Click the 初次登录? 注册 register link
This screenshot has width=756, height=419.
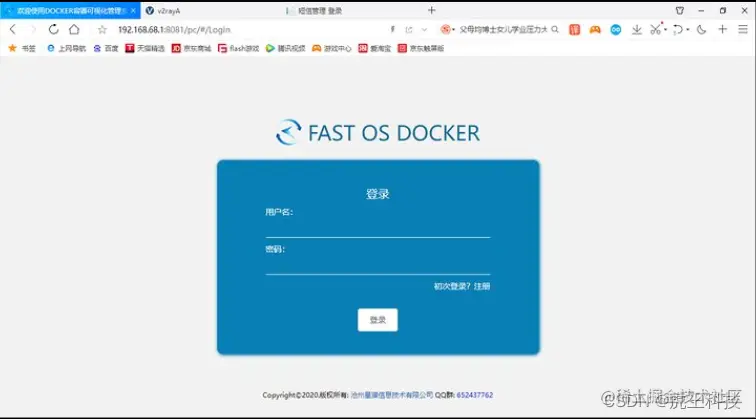click(x=461, y=286)
